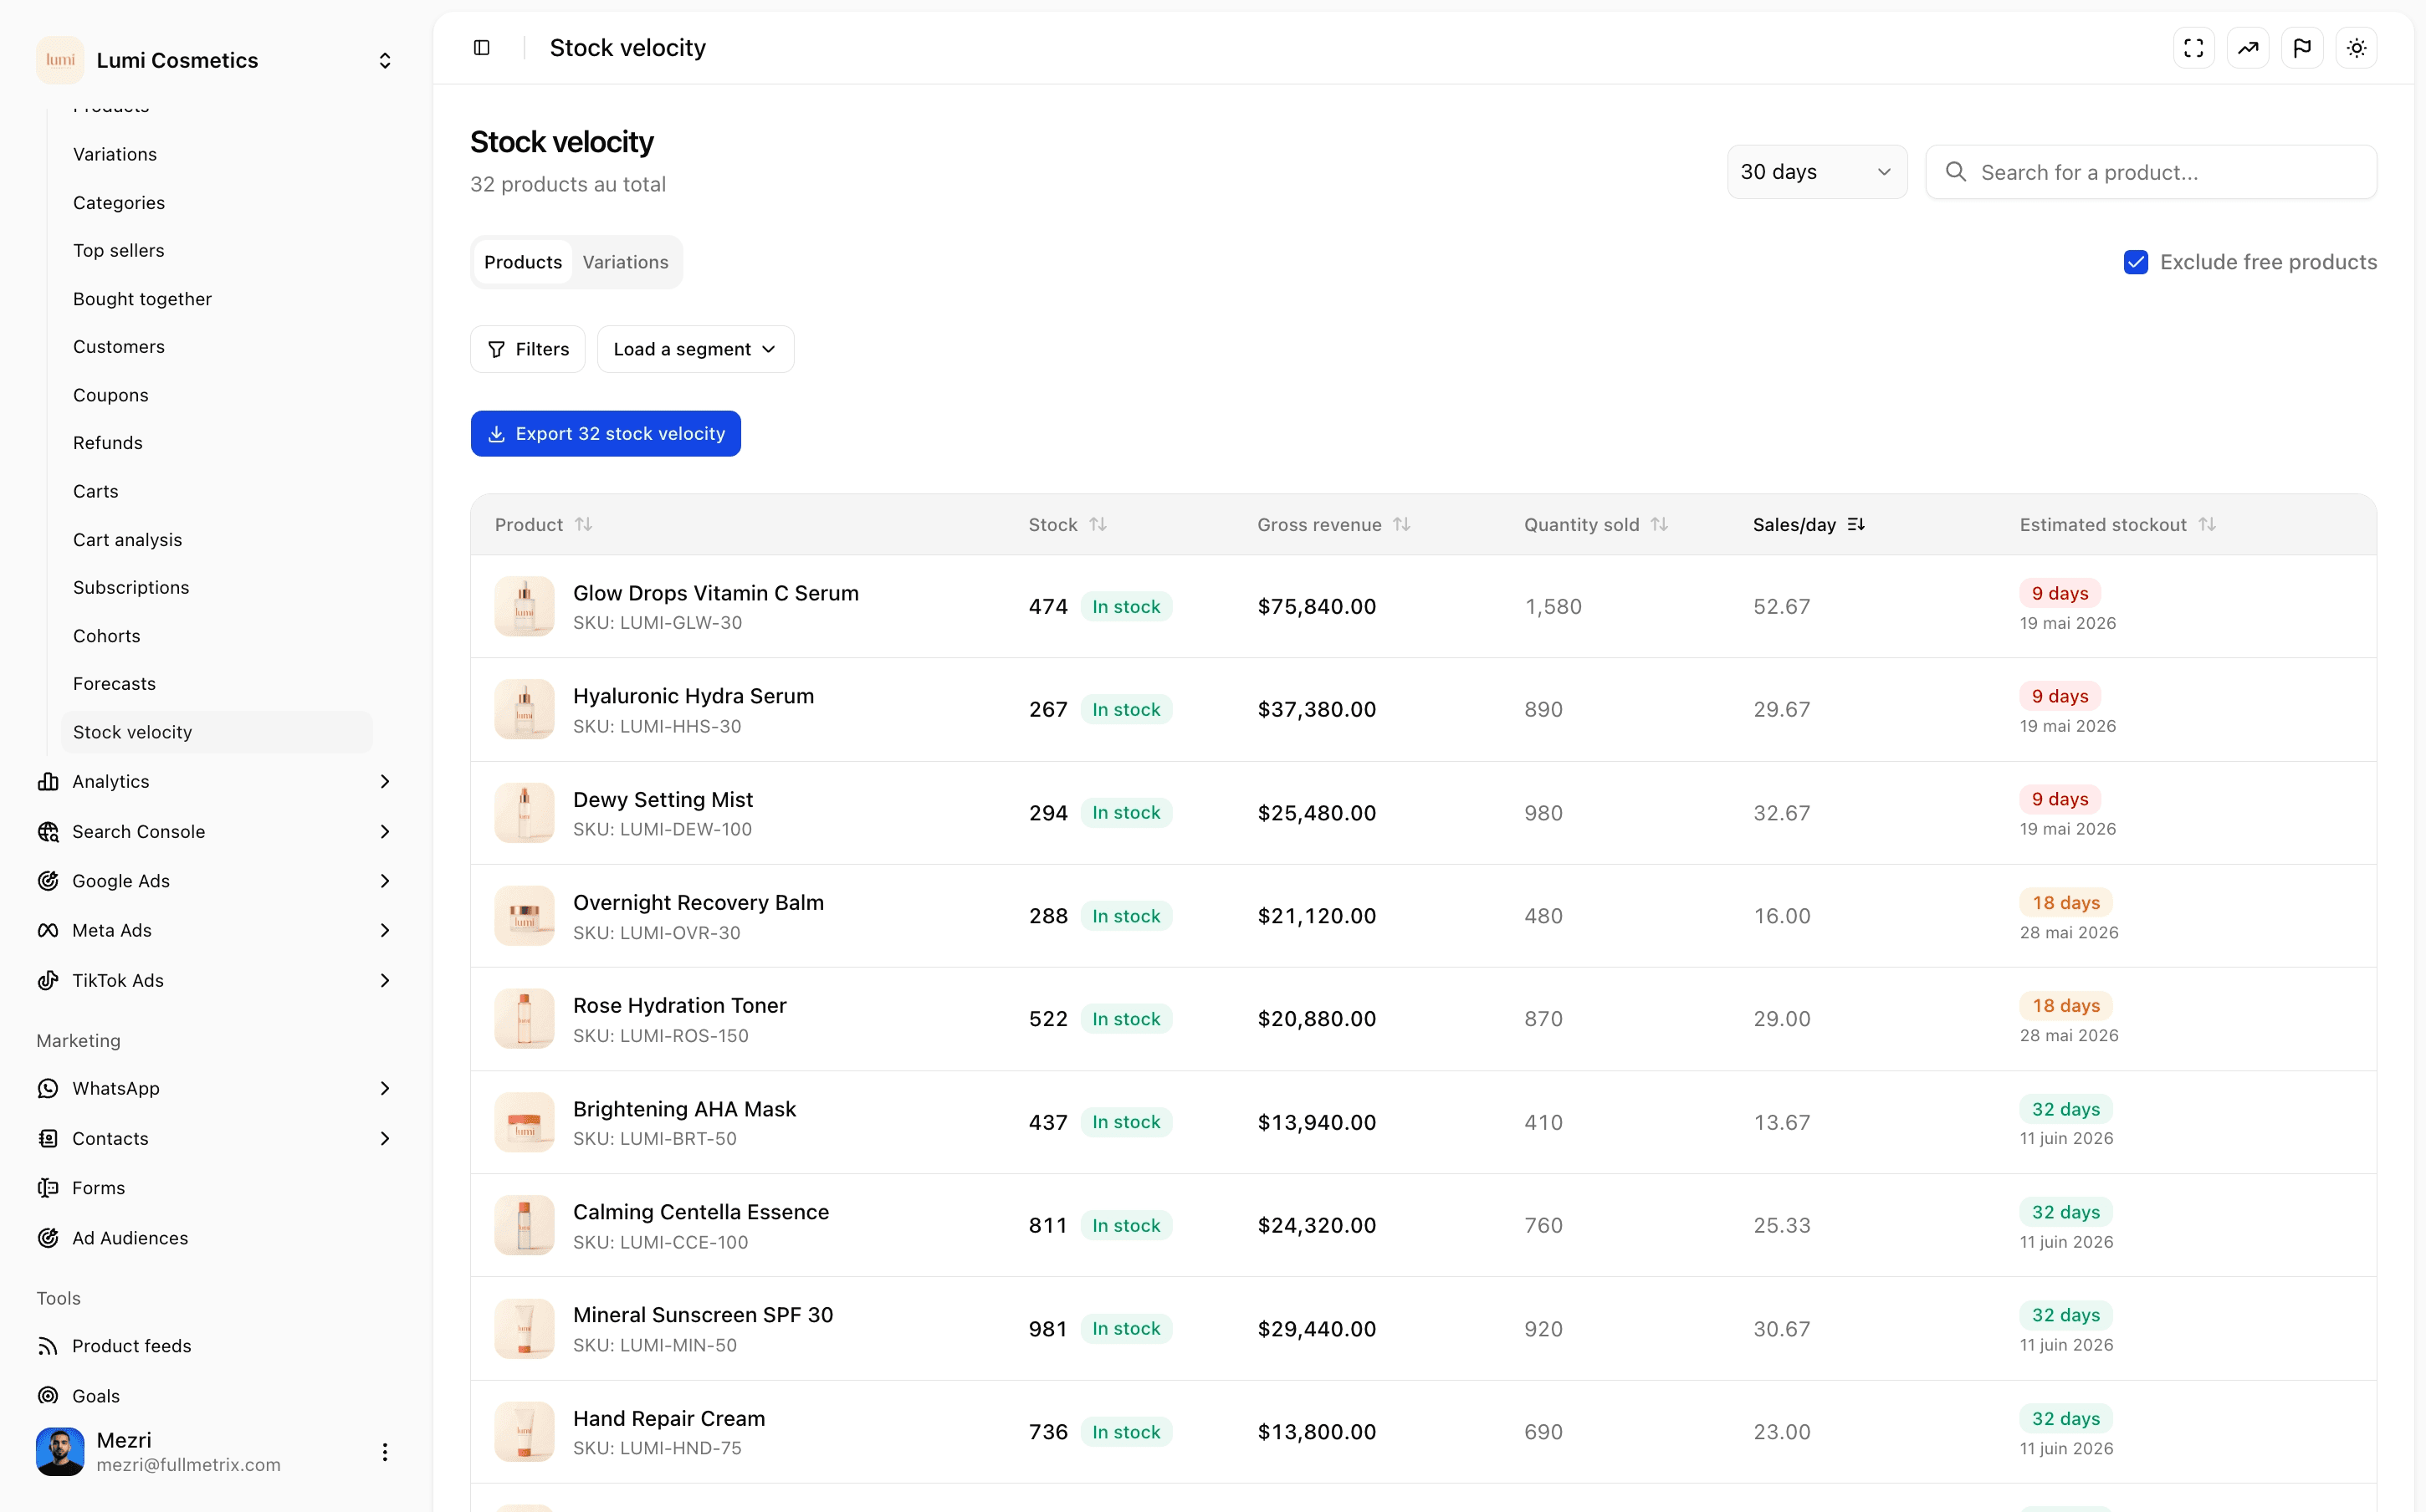Open Customers in sidebar
The height and width of the screenshot is (1512, 2426).
click(119, 347)
